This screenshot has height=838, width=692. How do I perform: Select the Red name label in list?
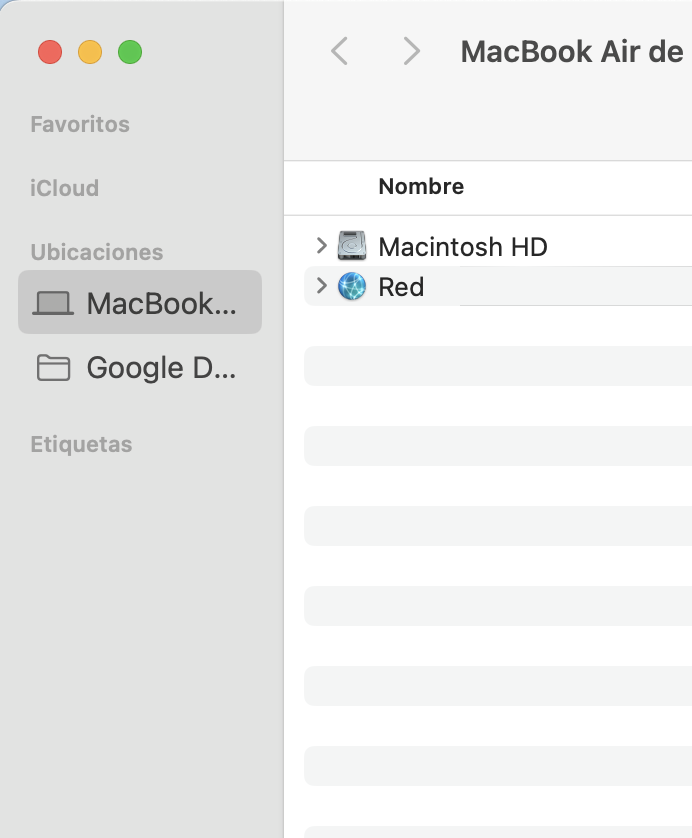(x=401, y=287)
